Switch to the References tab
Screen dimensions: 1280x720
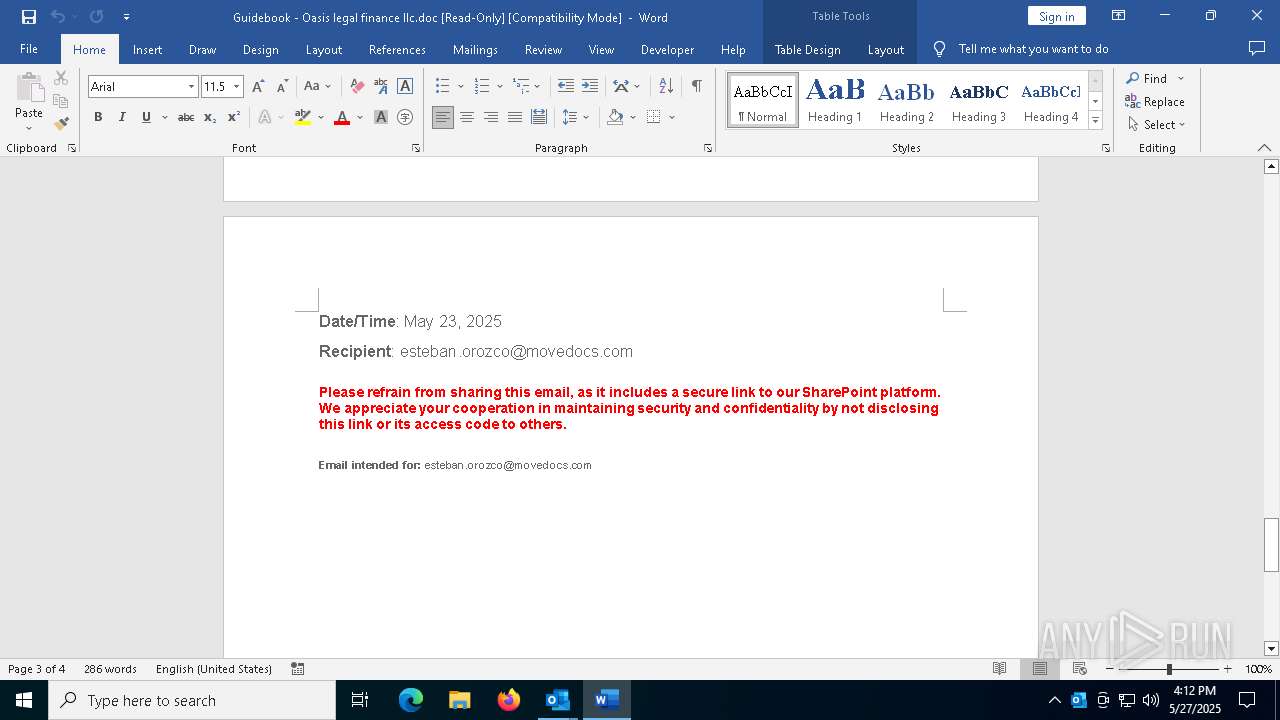pos(397,49)
